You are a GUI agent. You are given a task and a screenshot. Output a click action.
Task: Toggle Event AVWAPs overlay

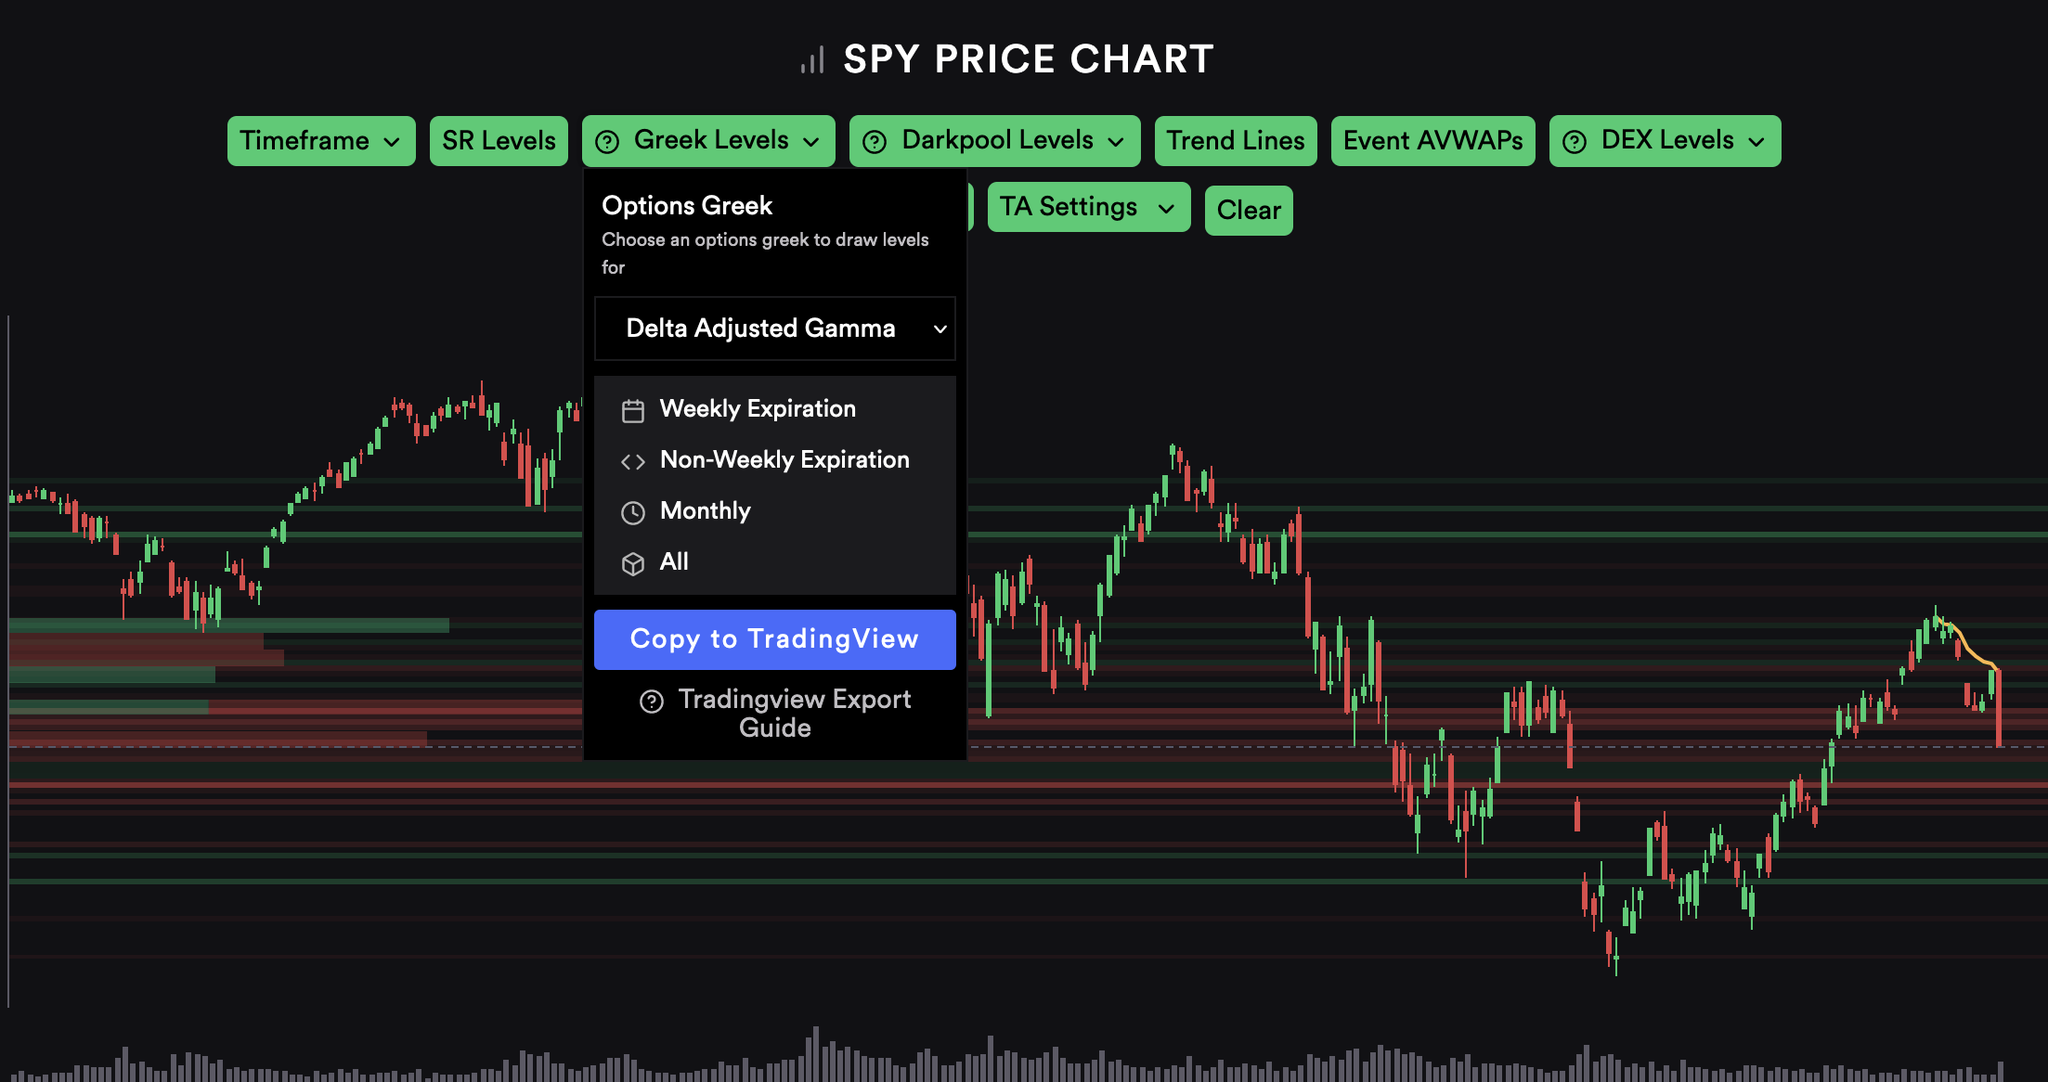(x=1432, y=141)
